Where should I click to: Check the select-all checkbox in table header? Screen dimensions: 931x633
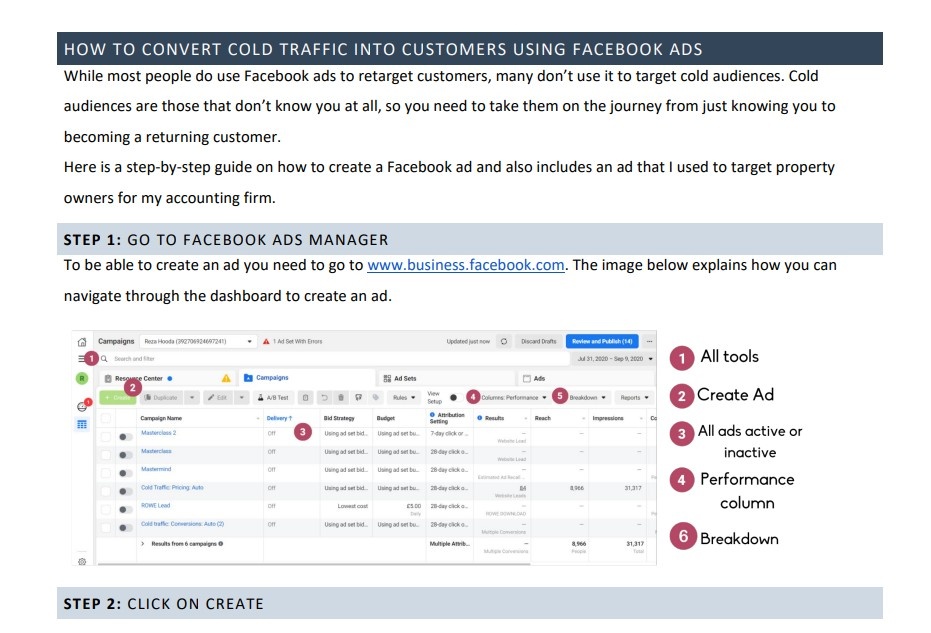click(x=106, y=418)
